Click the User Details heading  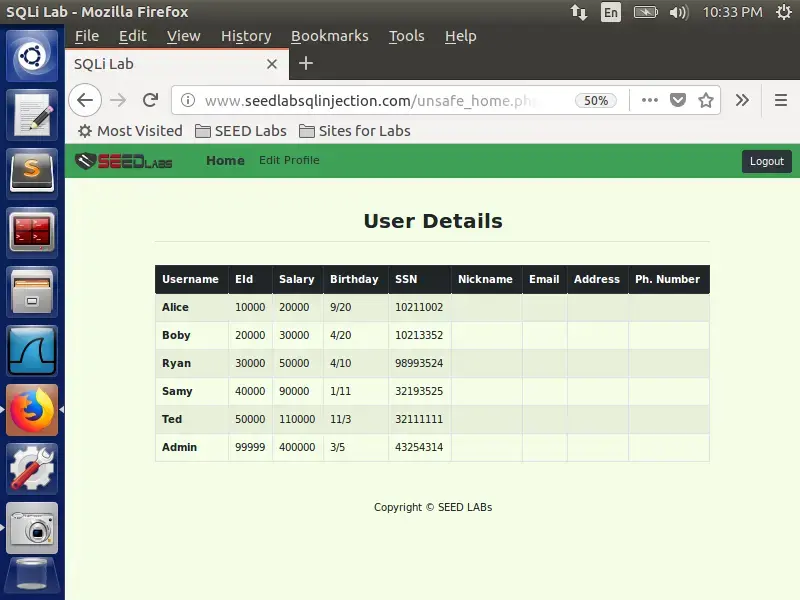point(433,221)
